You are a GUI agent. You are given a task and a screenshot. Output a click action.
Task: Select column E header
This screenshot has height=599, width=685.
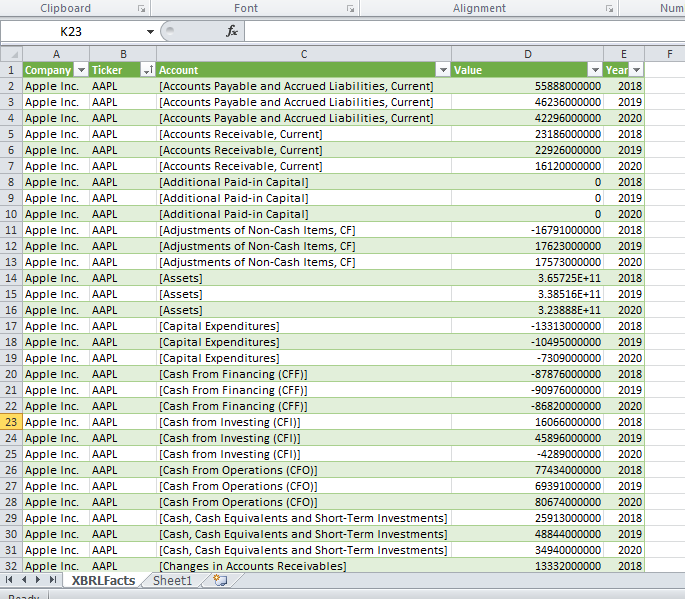click(624, 54)
